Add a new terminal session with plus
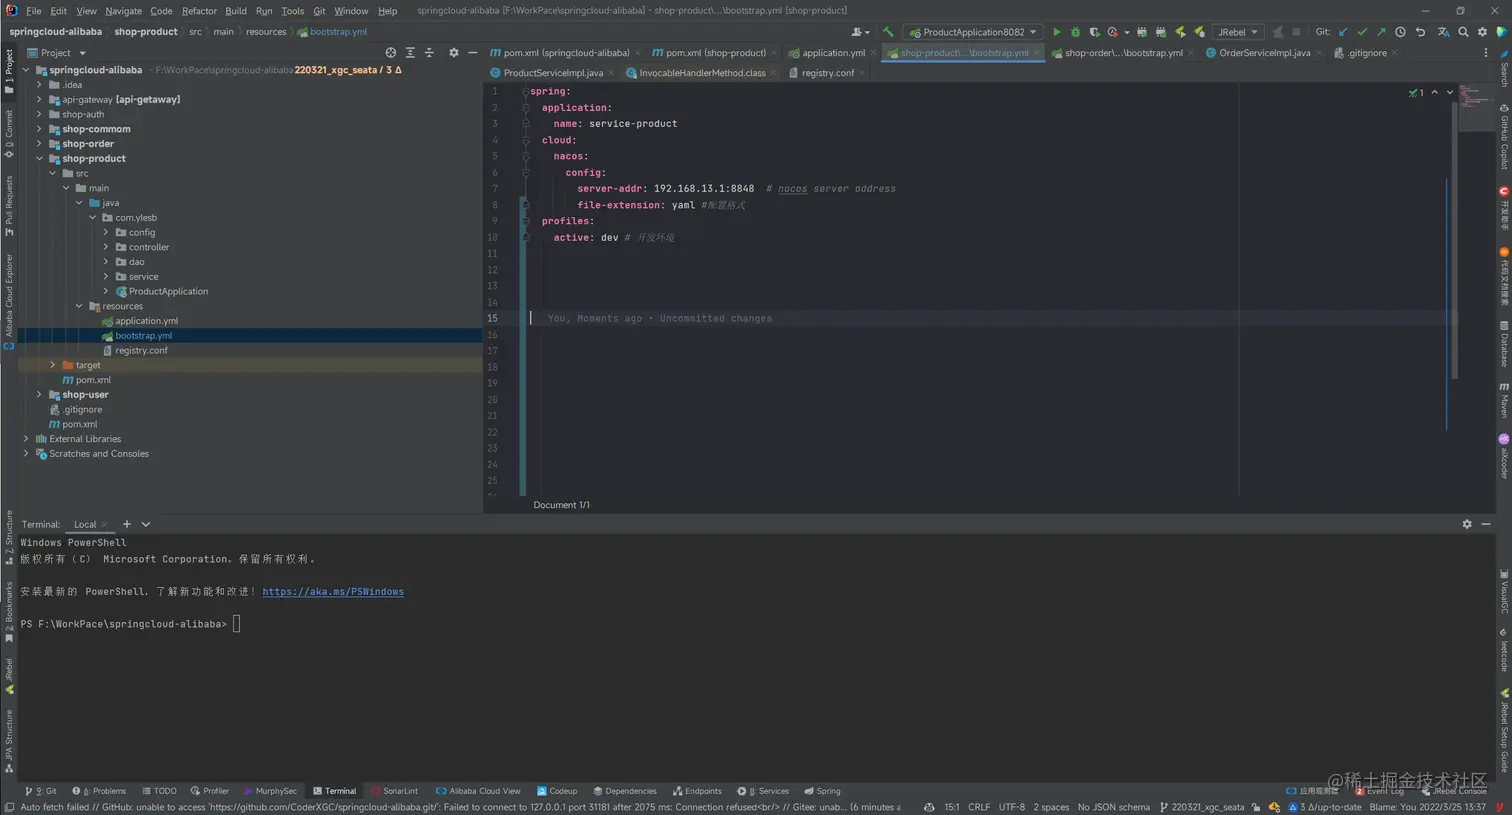Image resolution: width=1512 pixels, height=815 pixels. coord(127,524)
